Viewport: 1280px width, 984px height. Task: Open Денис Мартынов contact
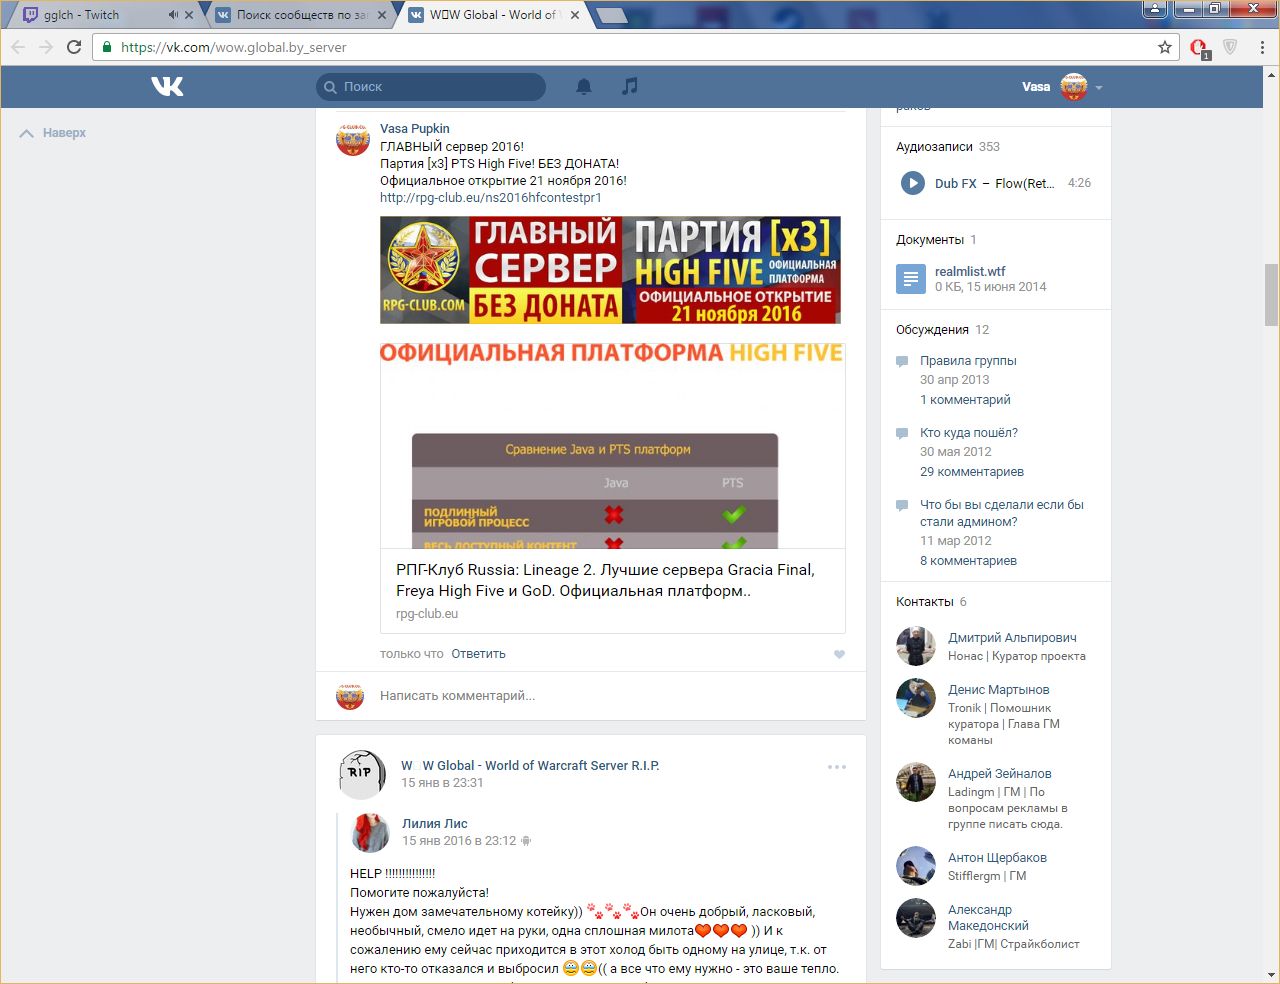click(x=999, y=690)
